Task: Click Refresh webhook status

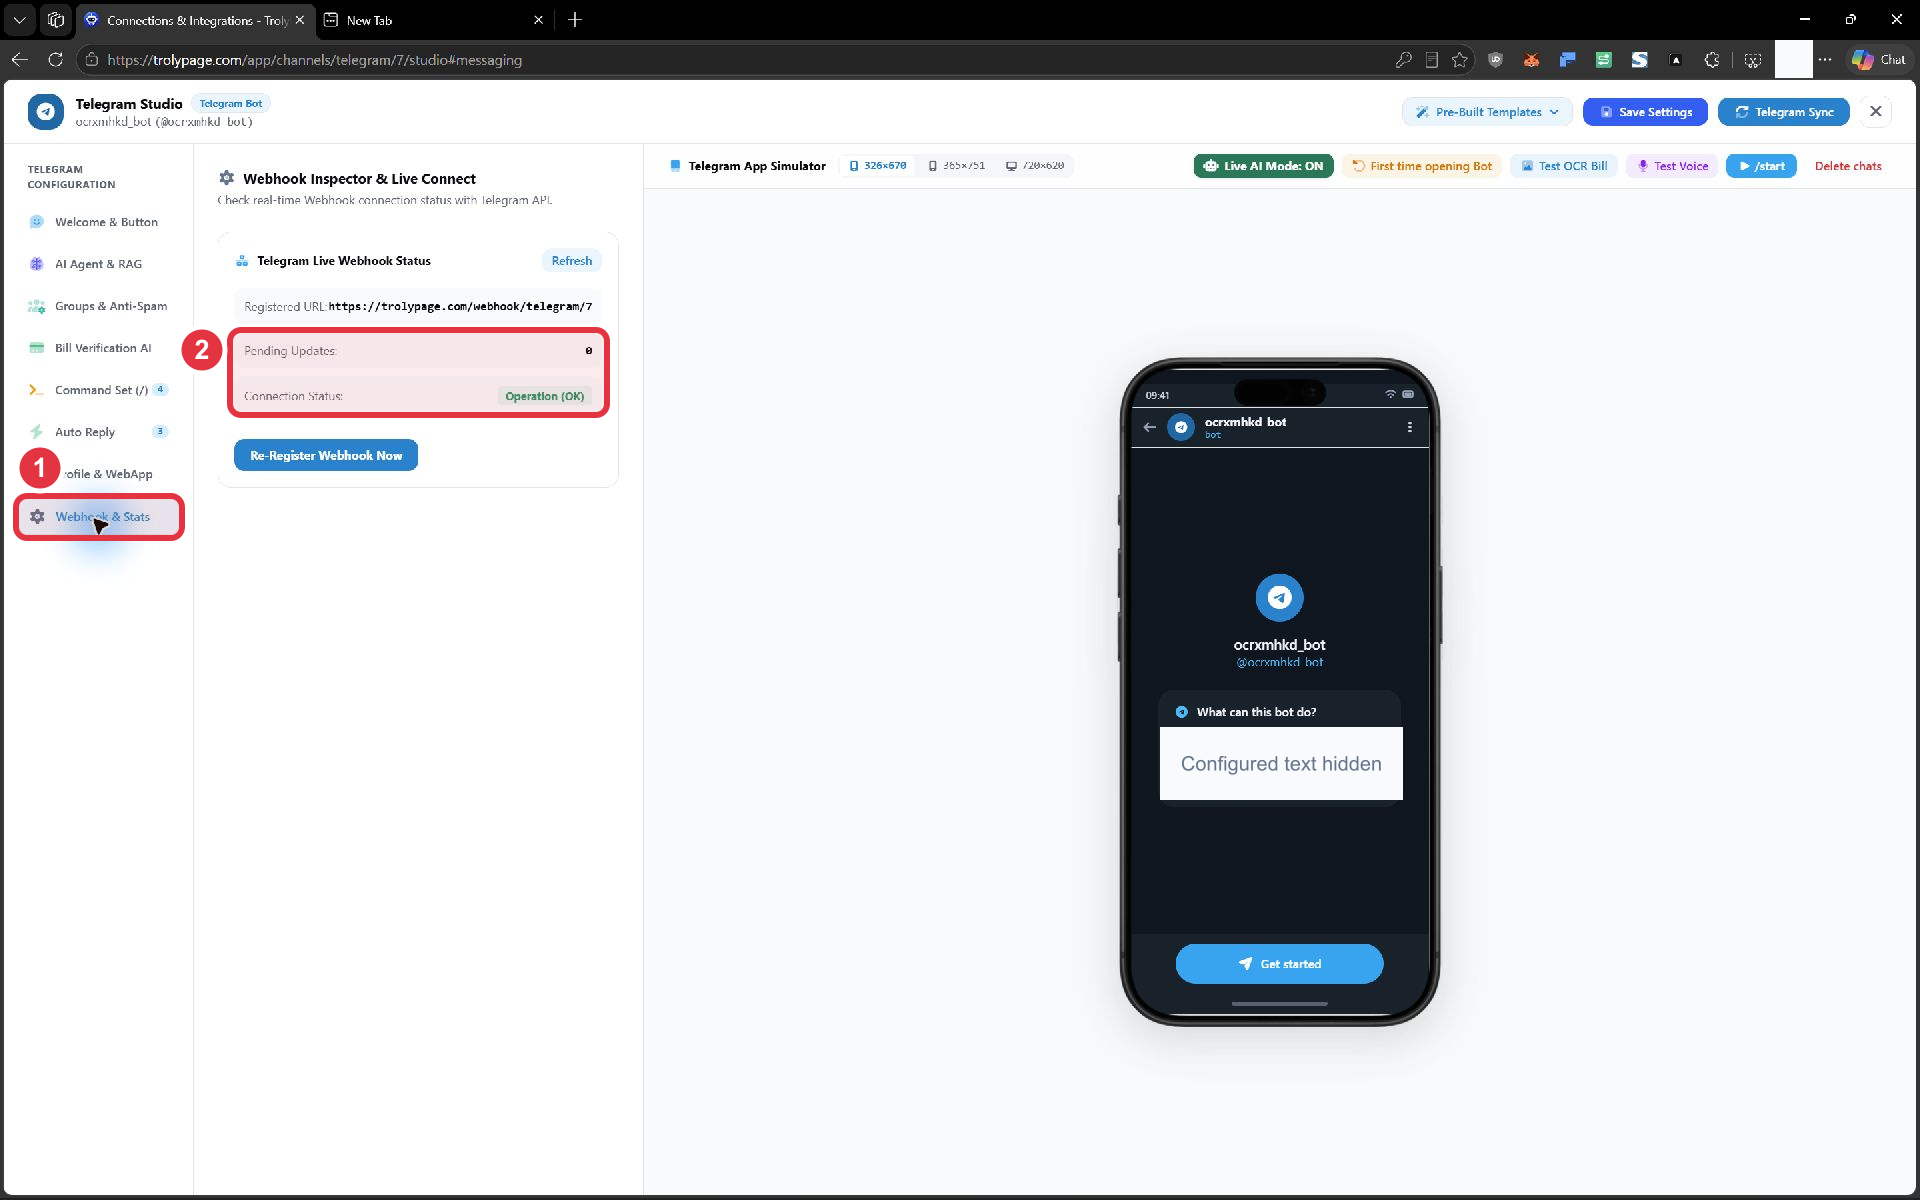Action: coord(572,261)
